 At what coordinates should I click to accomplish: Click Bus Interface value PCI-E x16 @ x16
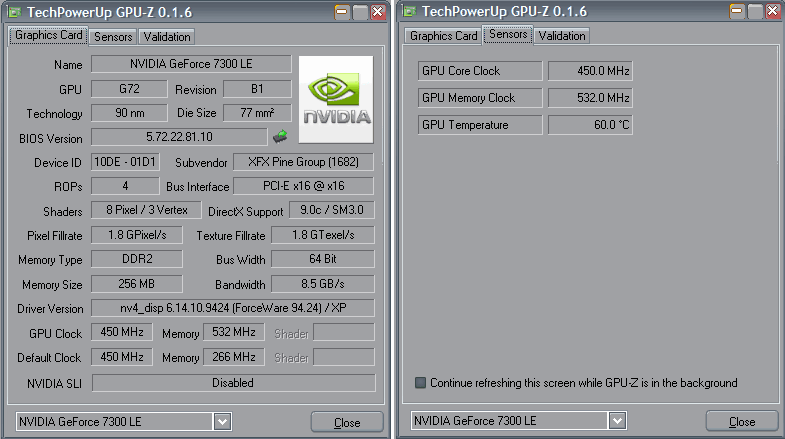[x=303, y=186]
